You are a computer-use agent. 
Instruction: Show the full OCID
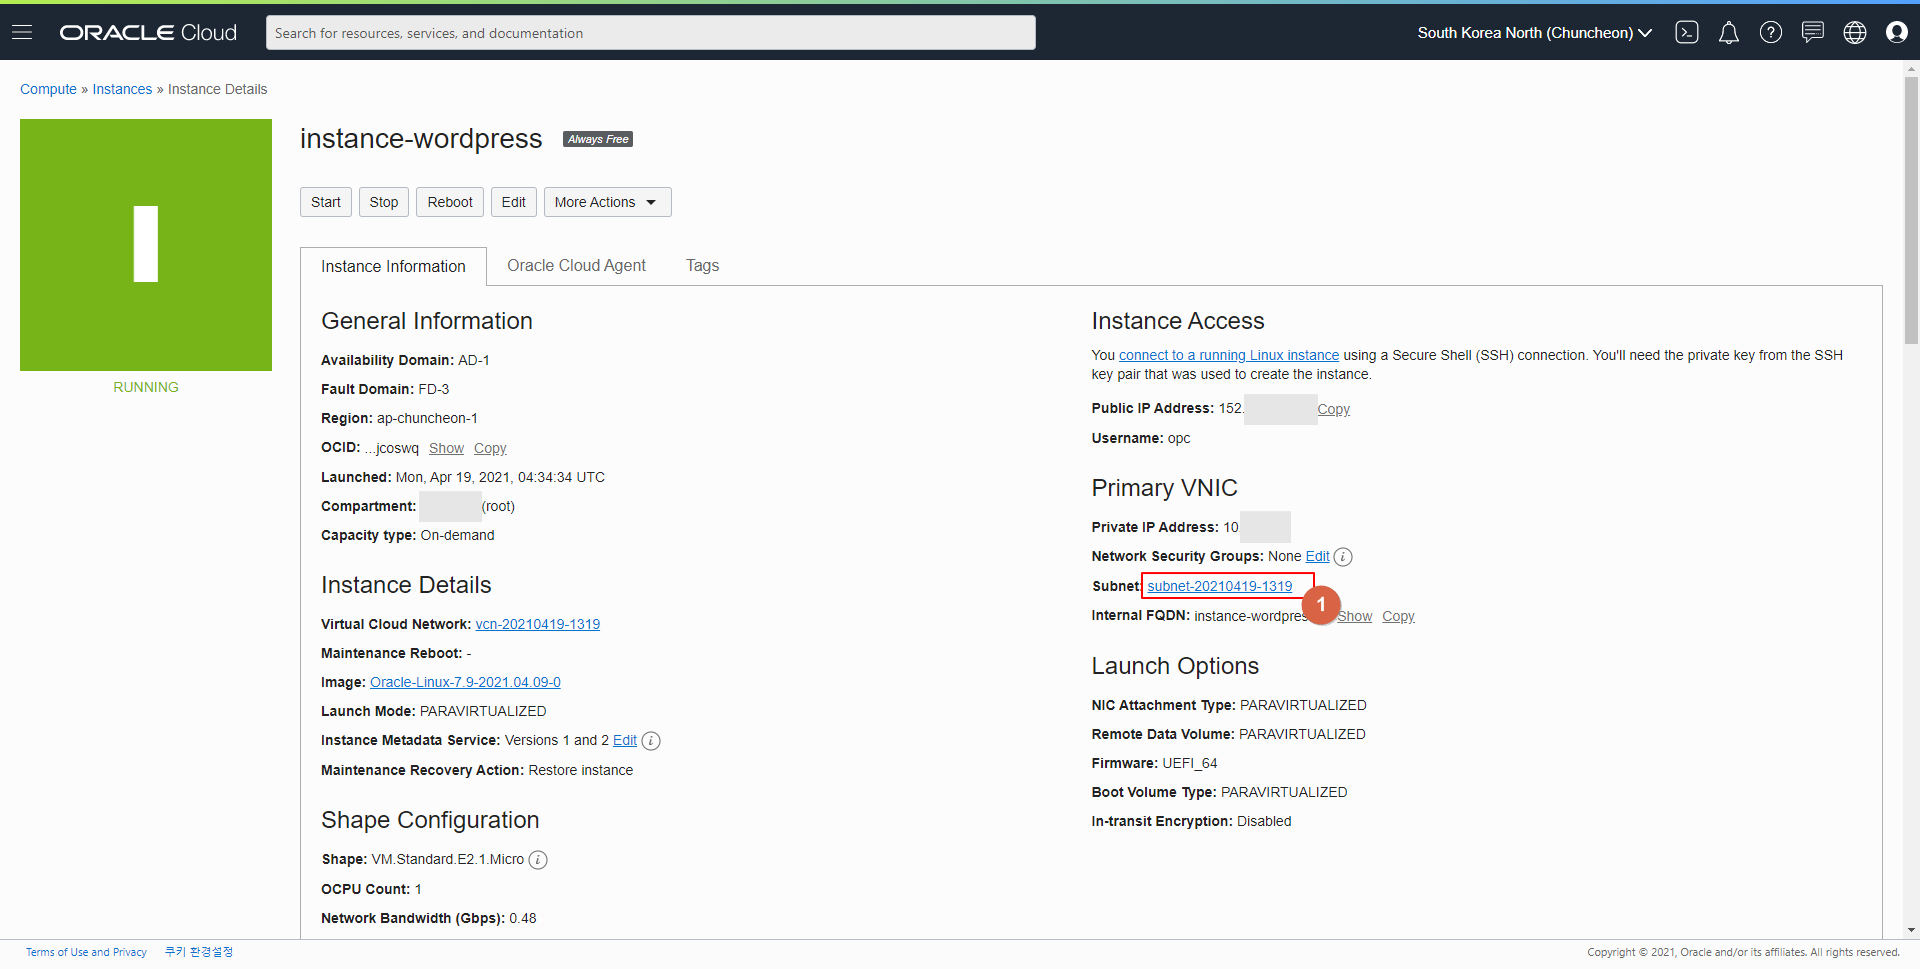coord(446,448)
